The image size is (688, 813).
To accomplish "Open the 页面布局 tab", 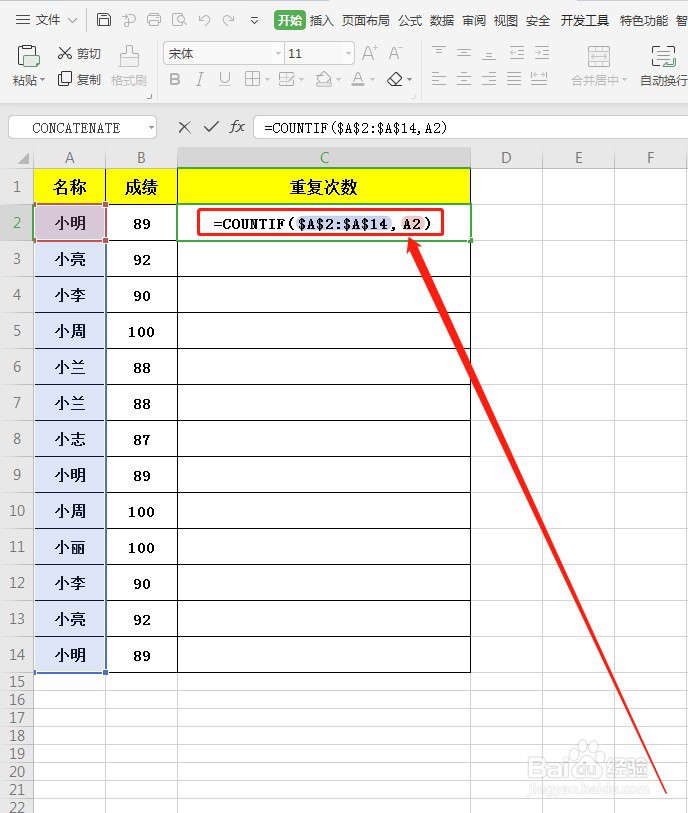I will click(x=366, y=20).
